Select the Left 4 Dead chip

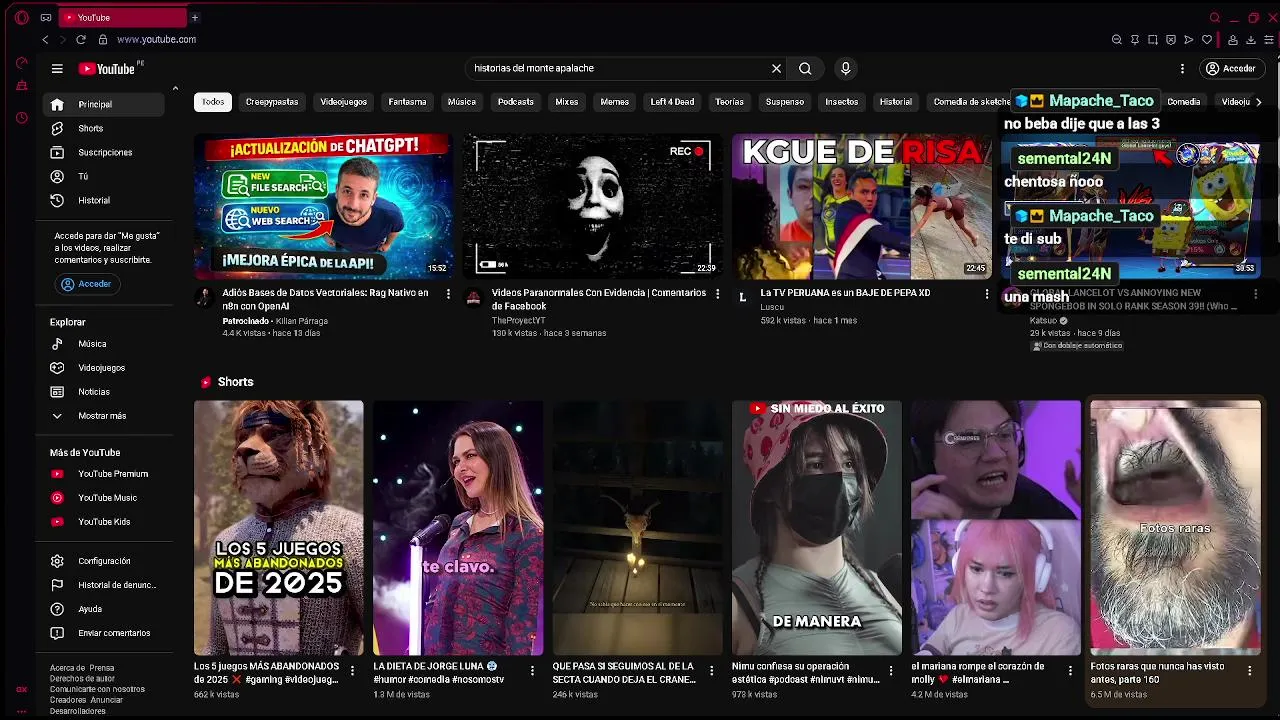pos(672,102)
